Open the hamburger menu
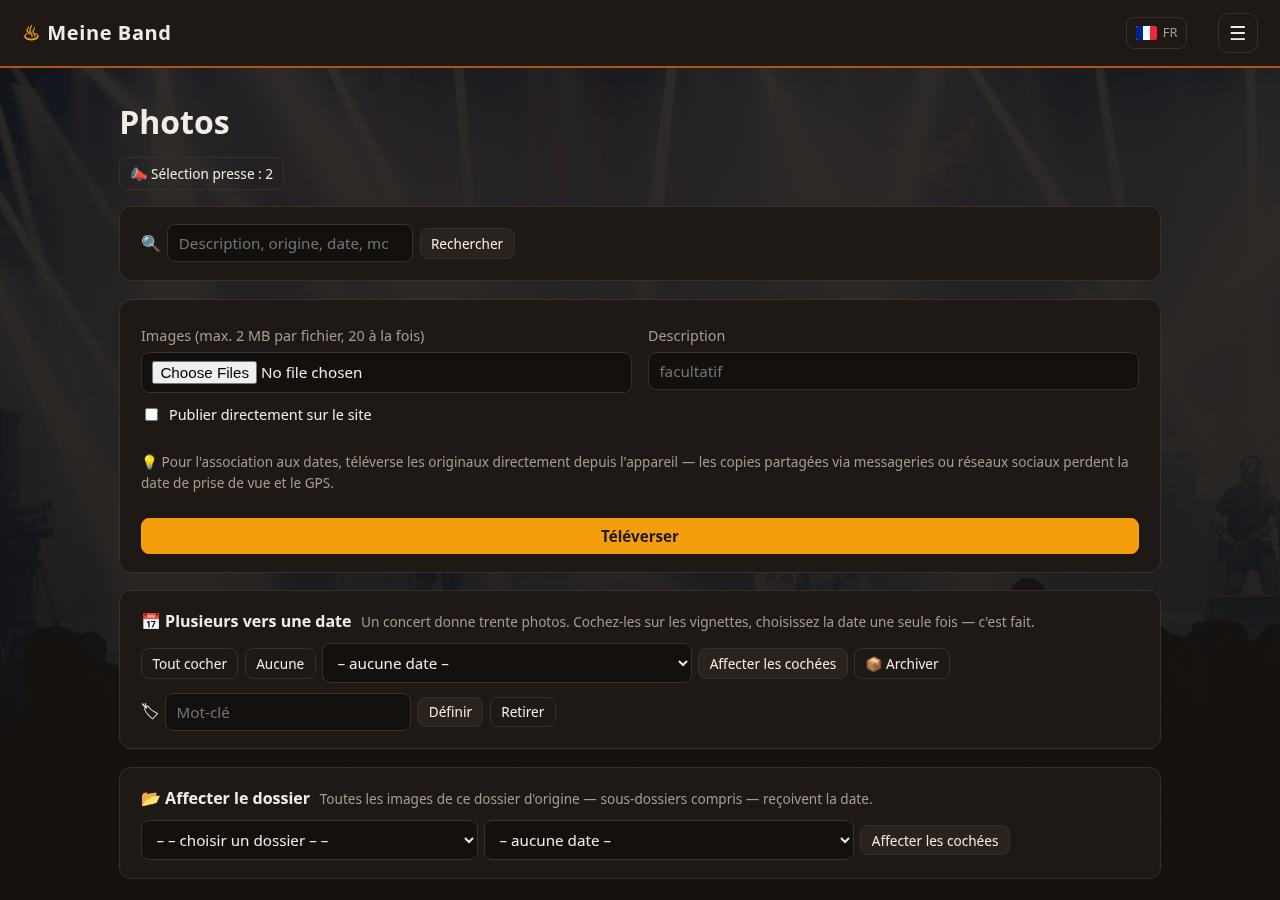The image size is (1280, 900). [x=1237, y=33]
